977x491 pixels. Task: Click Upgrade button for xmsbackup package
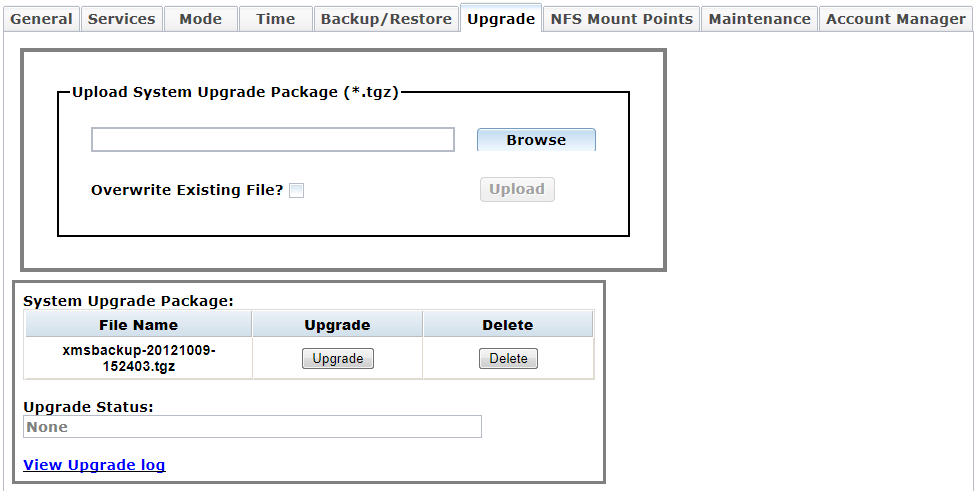click(337, 359)
